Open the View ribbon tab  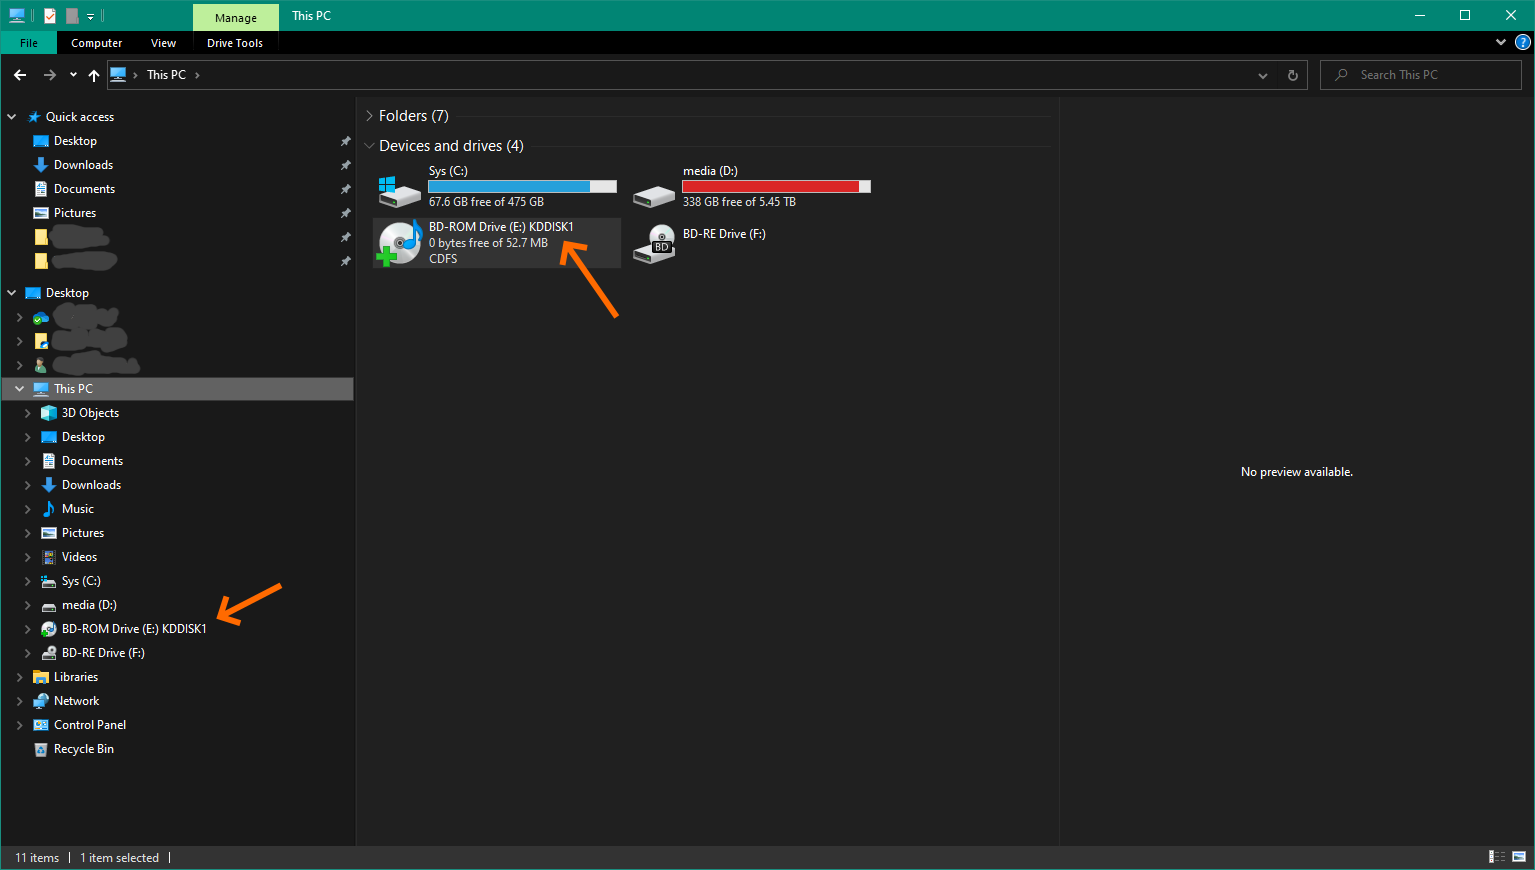(163, 43)
